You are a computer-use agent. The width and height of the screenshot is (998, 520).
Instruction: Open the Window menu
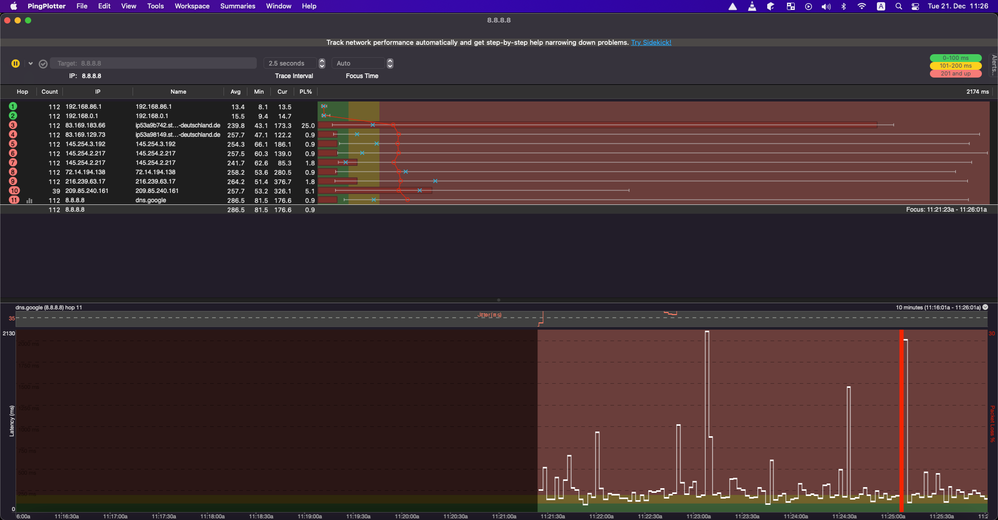pos(278,6)
